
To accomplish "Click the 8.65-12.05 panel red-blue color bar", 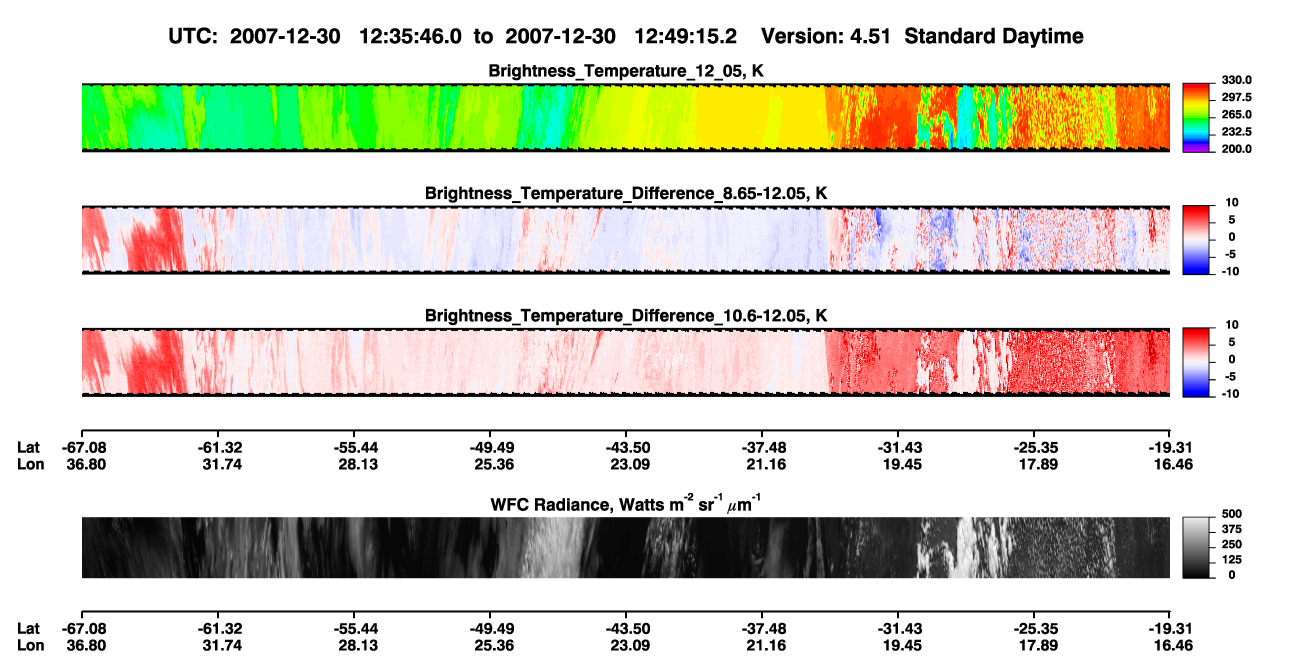I will tap(1197, 240).
